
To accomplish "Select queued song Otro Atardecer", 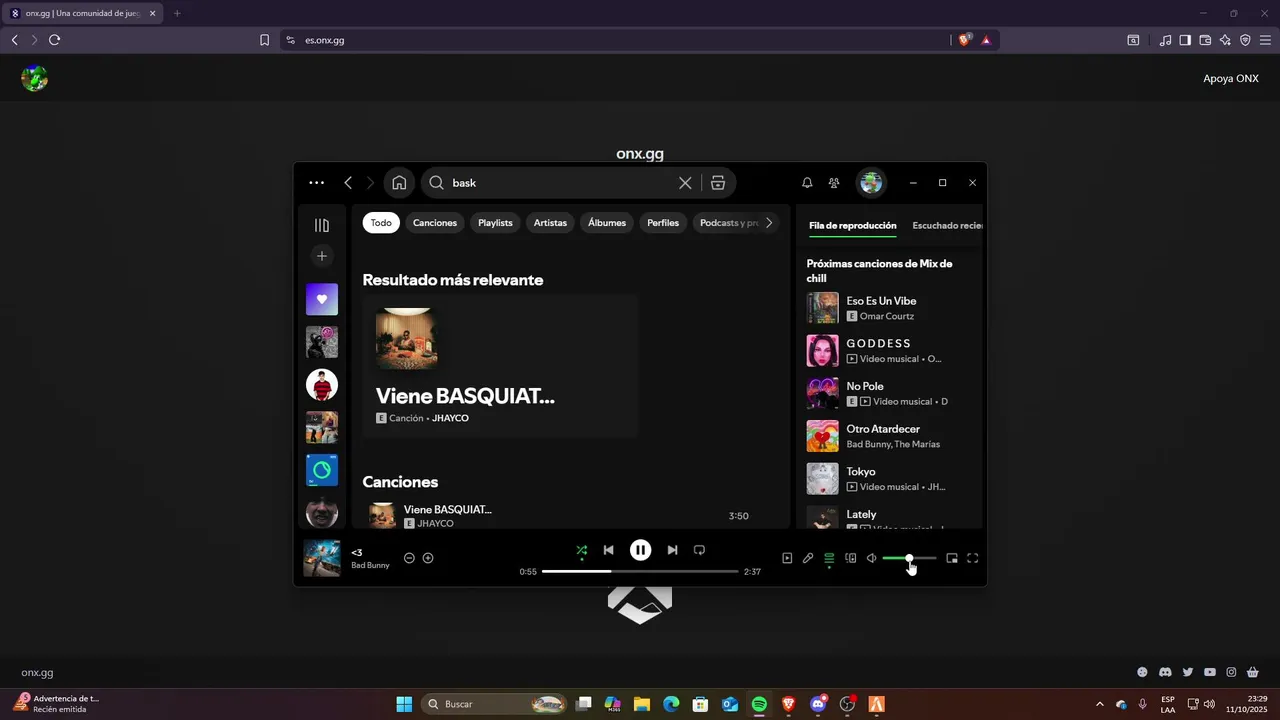I will click(890, 436).
